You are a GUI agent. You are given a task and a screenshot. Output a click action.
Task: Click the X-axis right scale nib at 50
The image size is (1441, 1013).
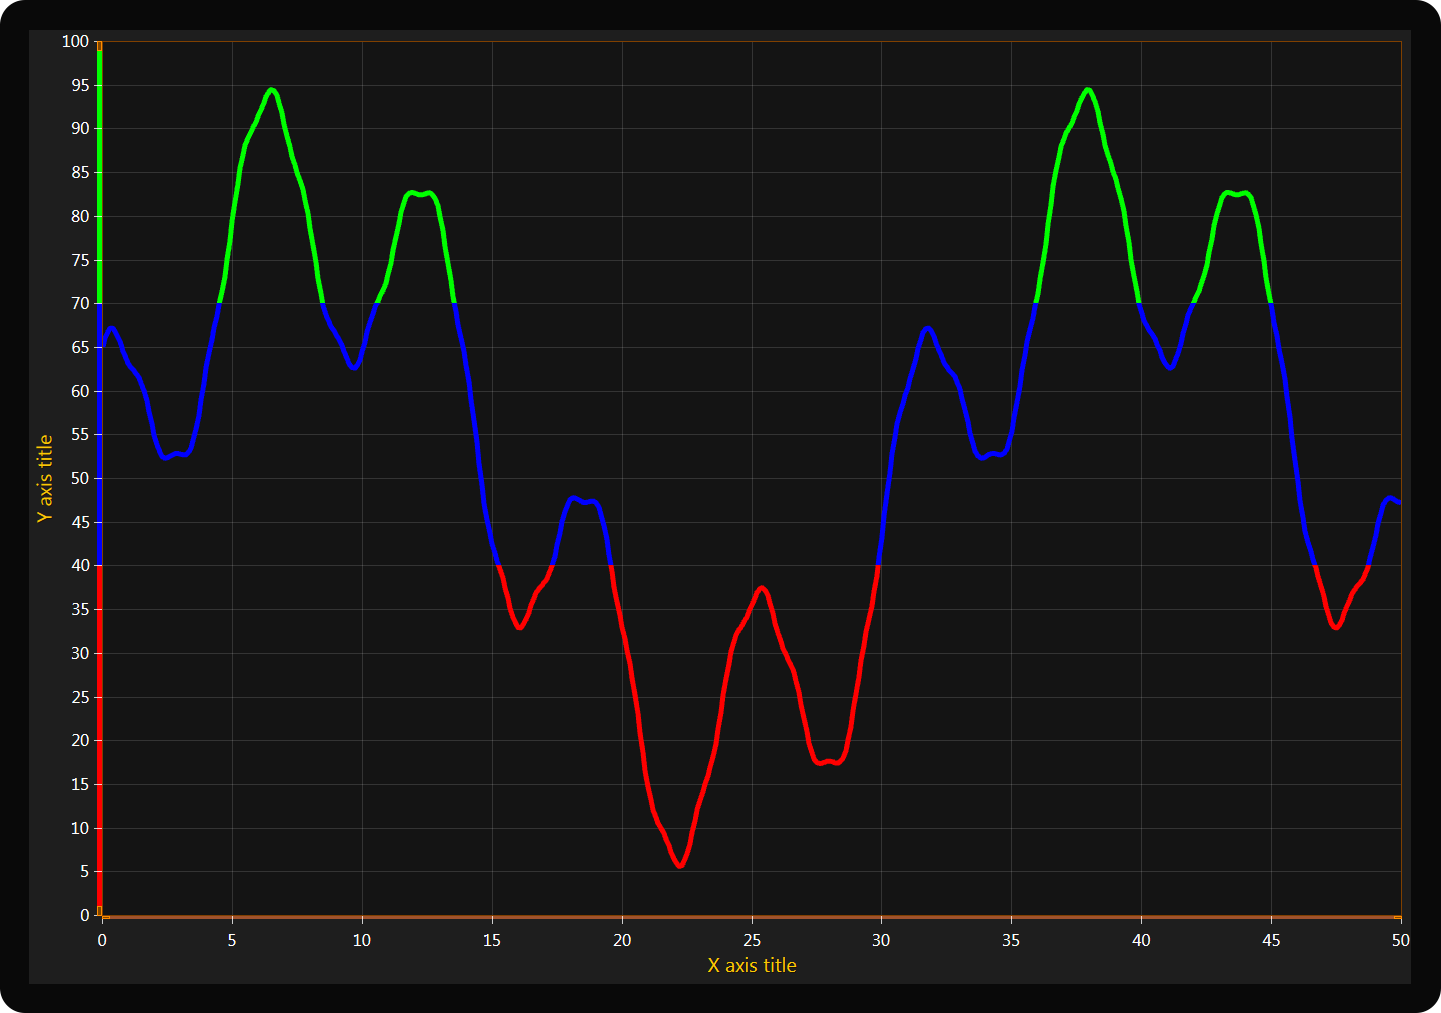click(1397, 917)
